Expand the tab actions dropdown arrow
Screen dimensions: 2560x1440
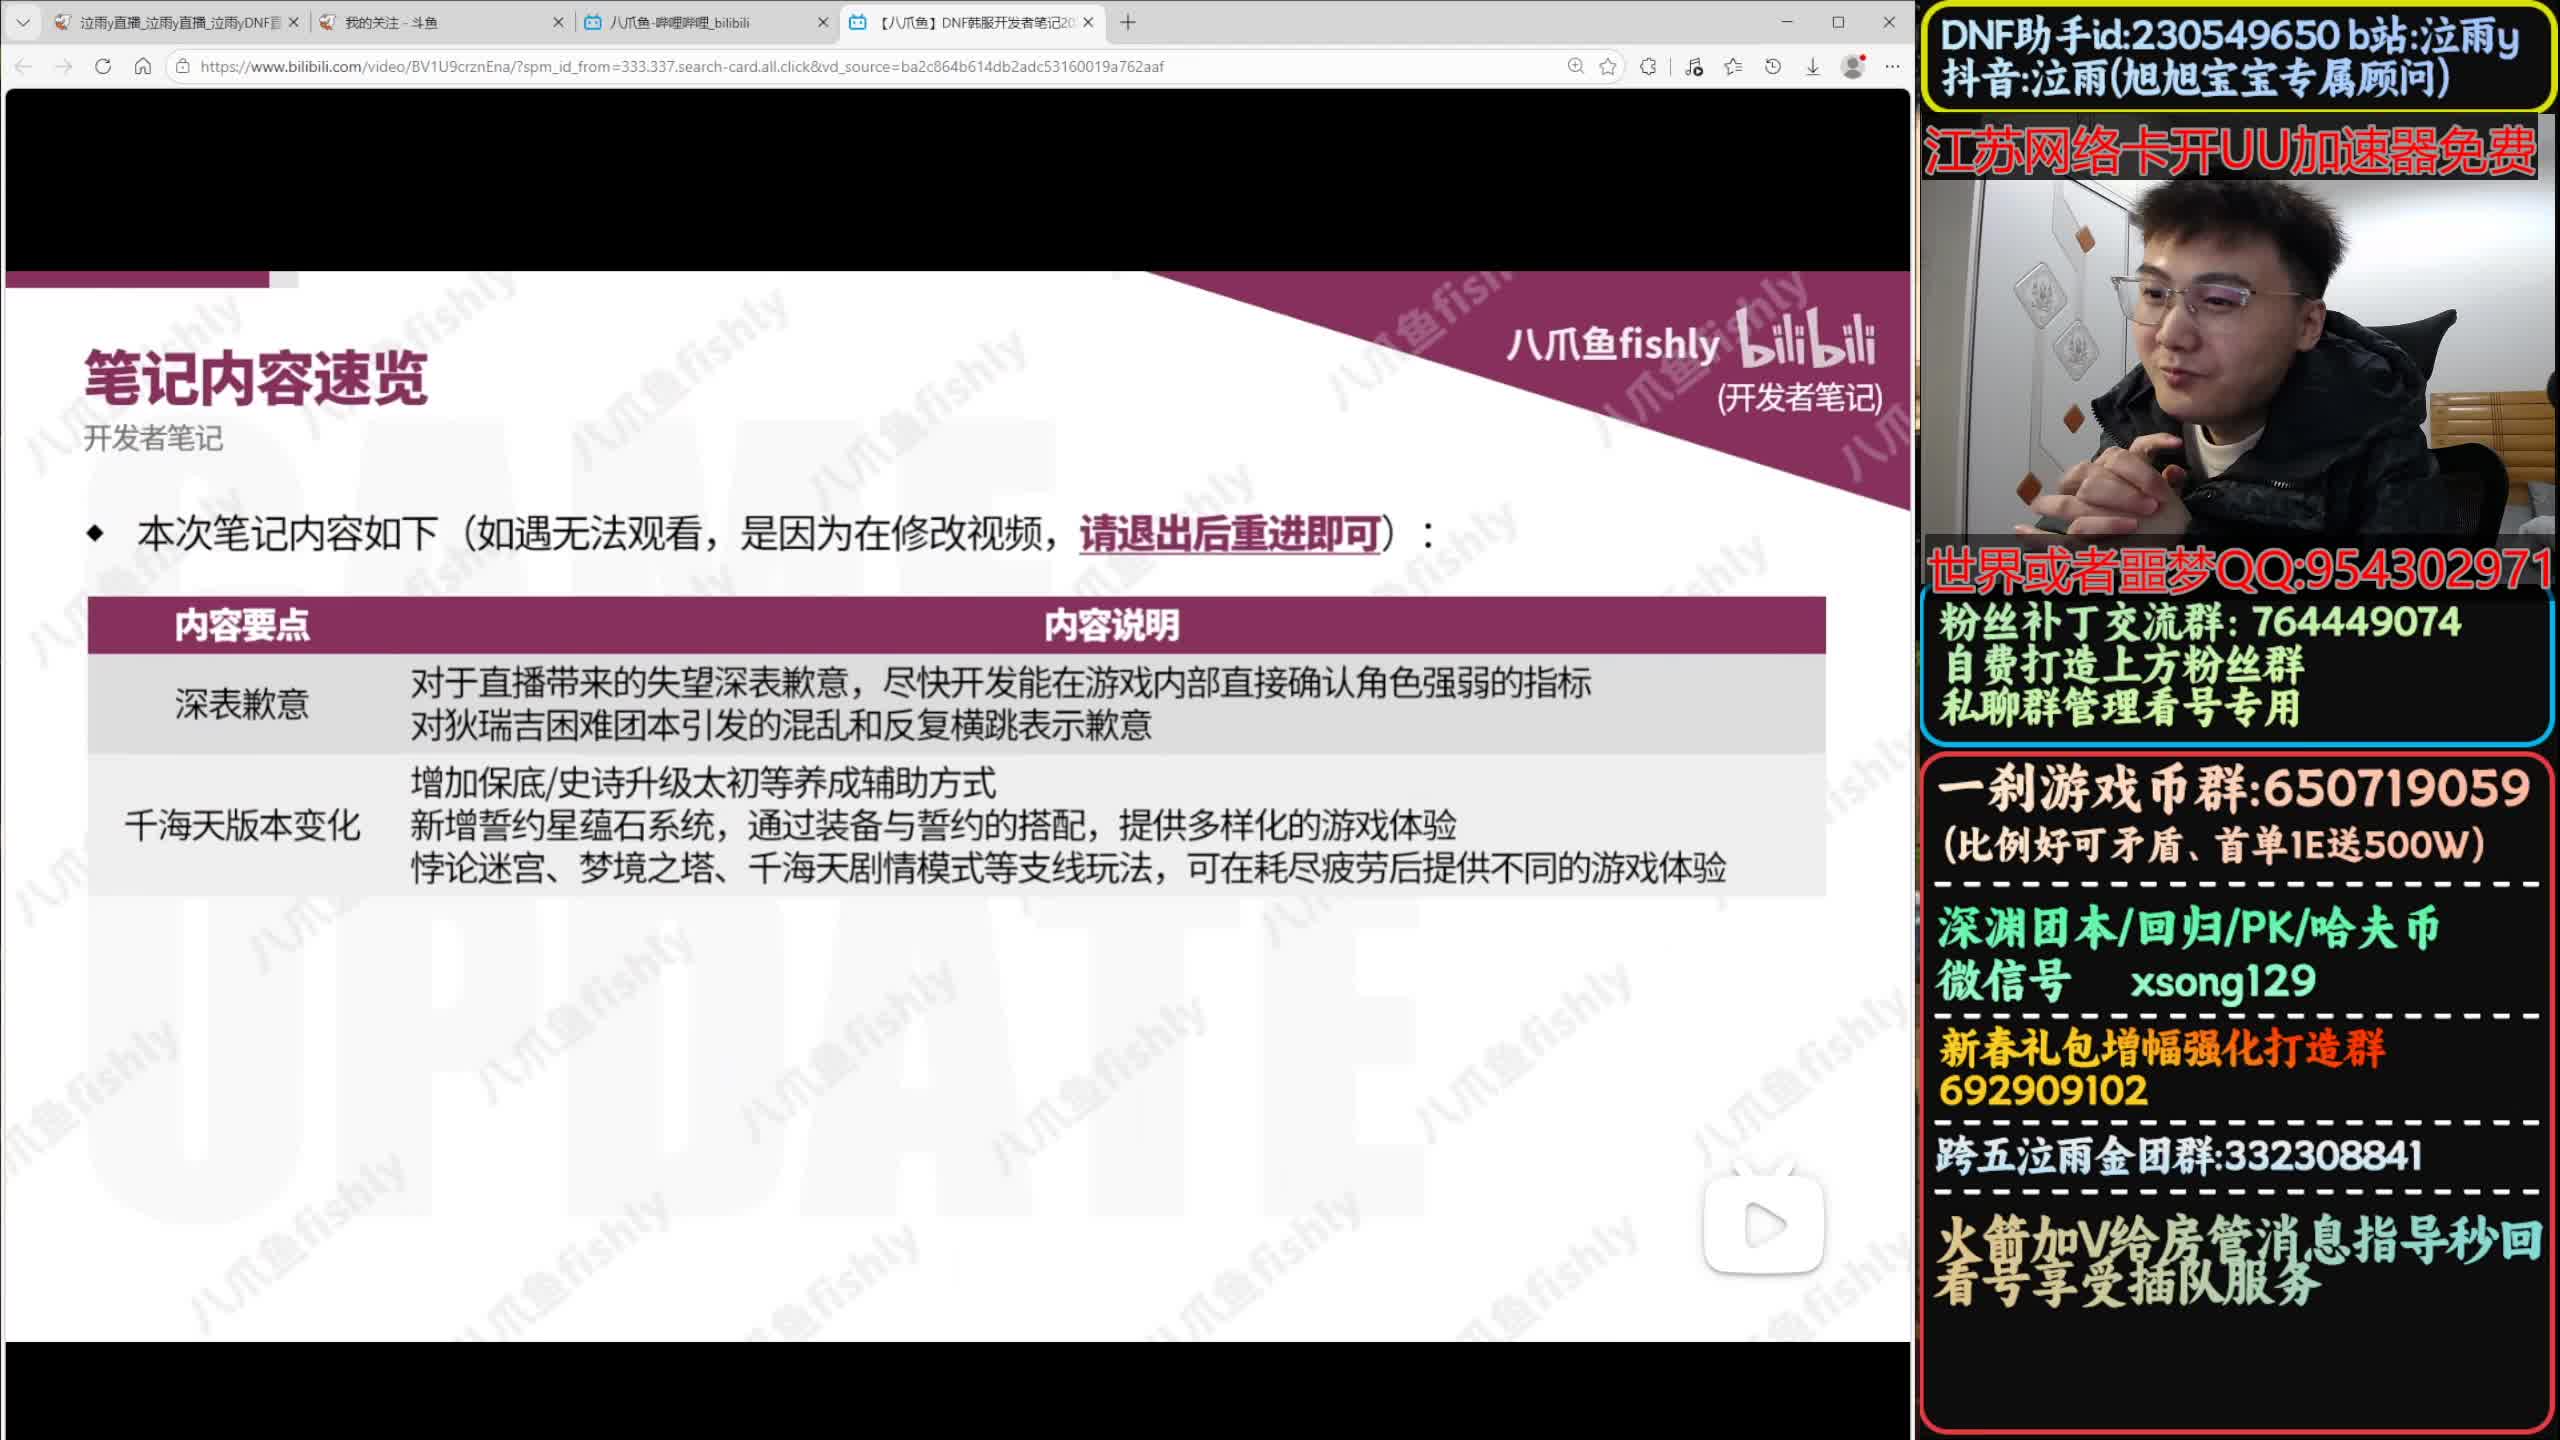(x=23, y=22)
